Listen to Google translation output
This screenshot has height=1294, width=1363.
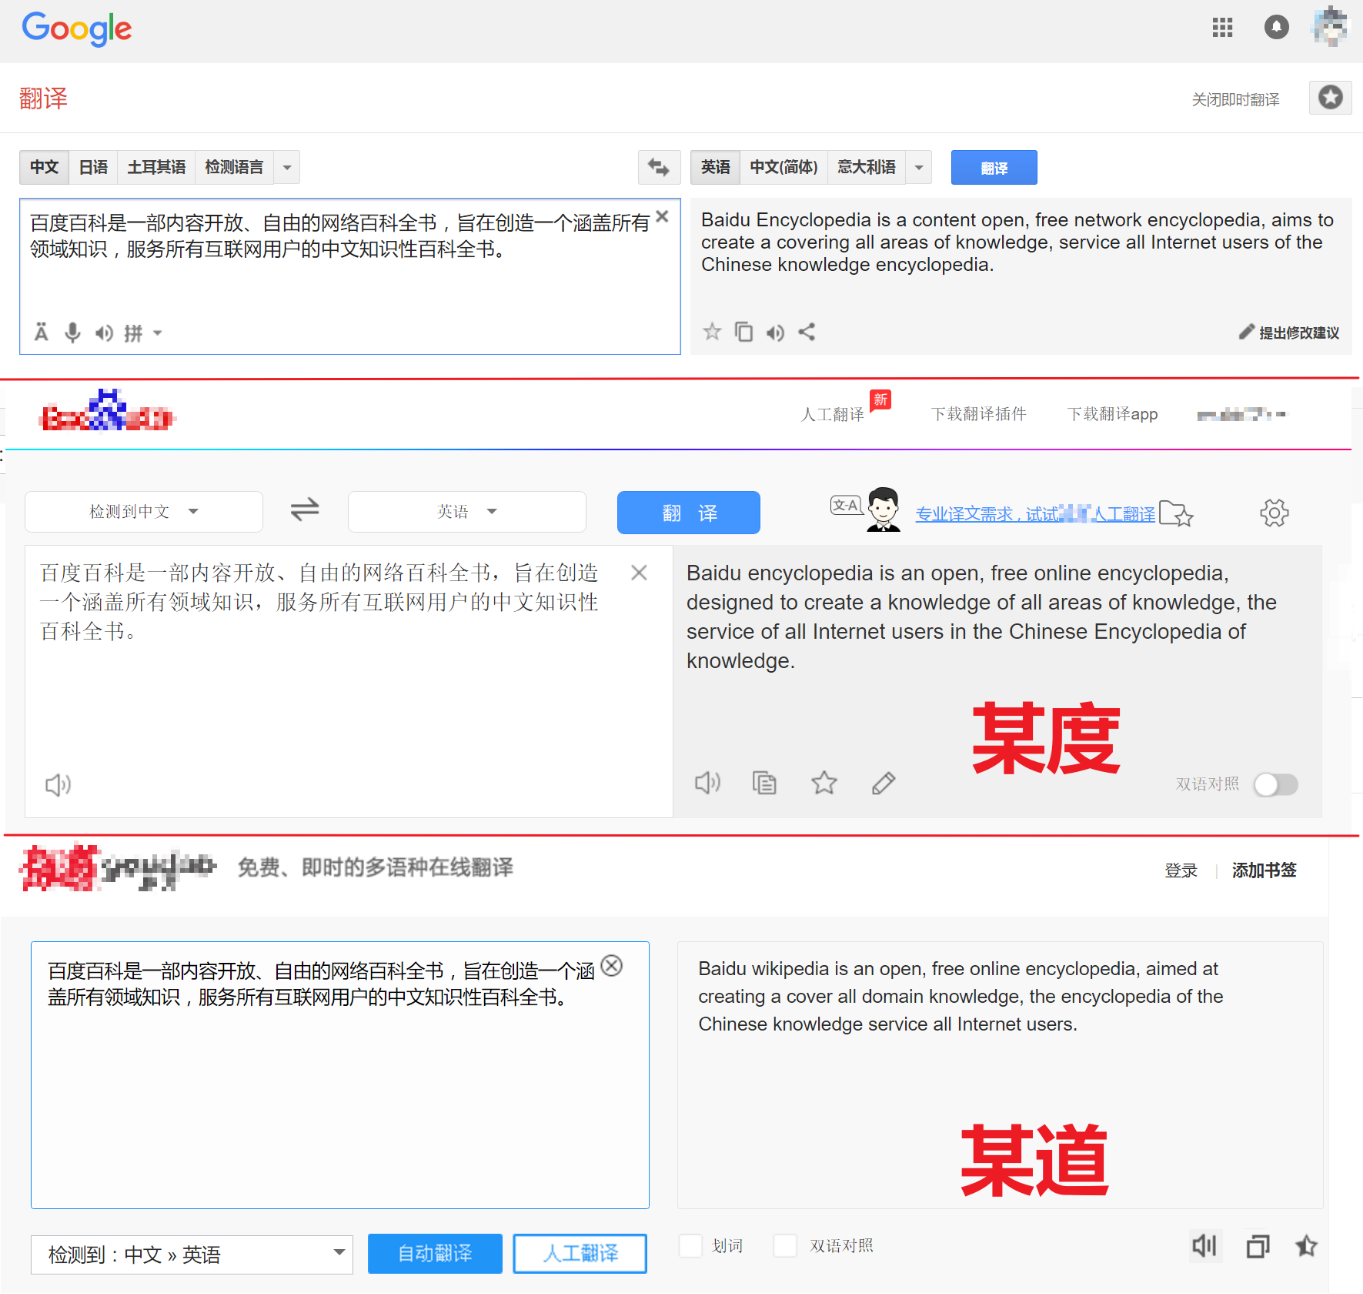pos(775,332)
